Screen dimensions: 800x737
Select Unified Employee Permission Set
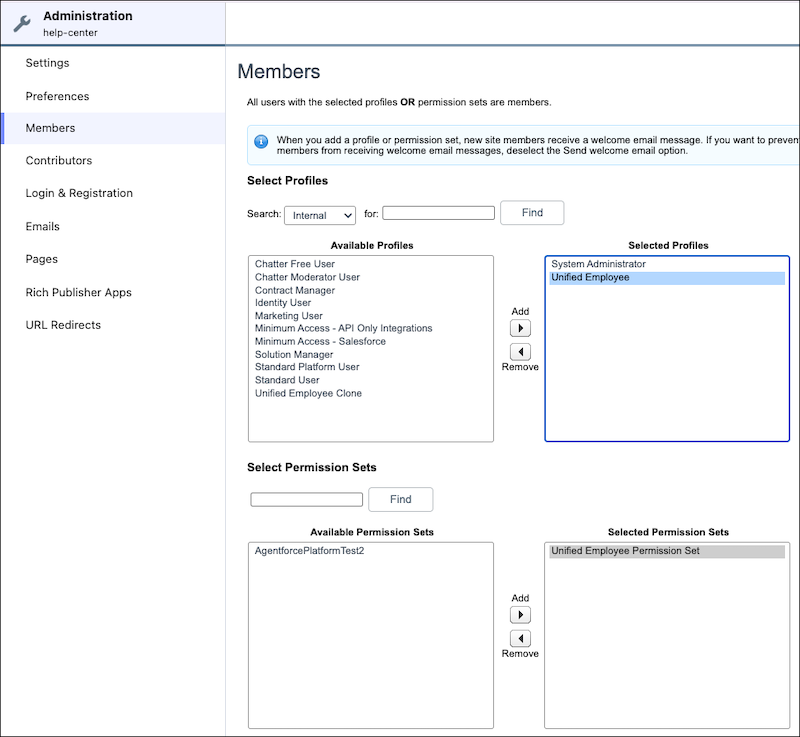click(667, 551)
